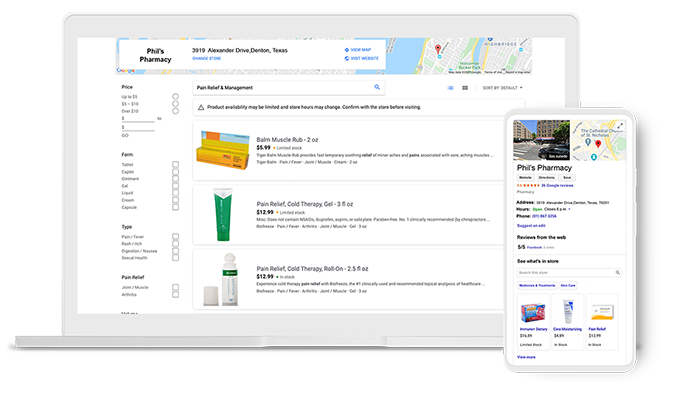The height and width of the screenshot is (407, 700).
Task: Check the Pain / Fever type filter
Action: (x=175, y=237)
